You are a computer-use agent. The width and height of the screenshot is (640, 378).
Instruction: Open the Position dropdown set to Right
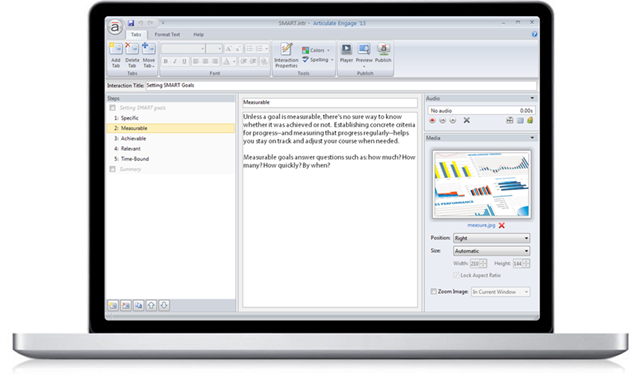(491, 238)
